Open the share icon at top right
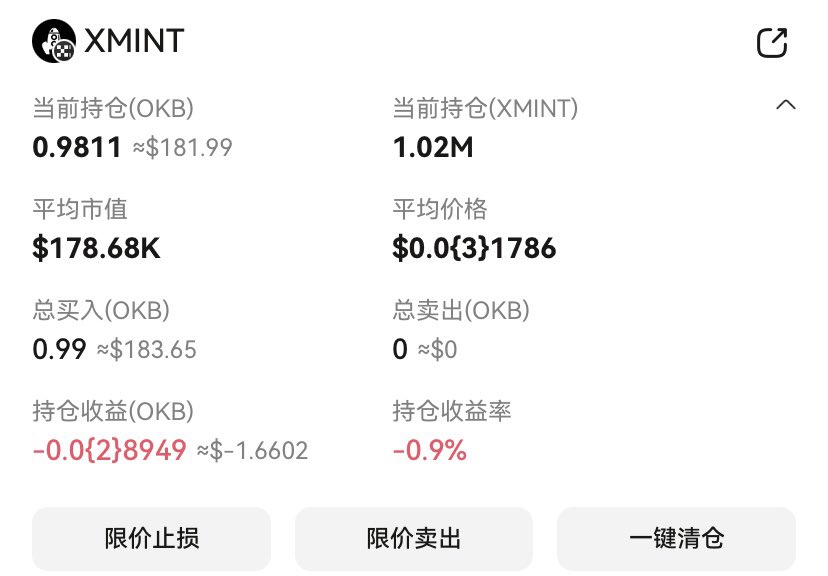Viewport: 828px width, 576px height. coord(772,42)
